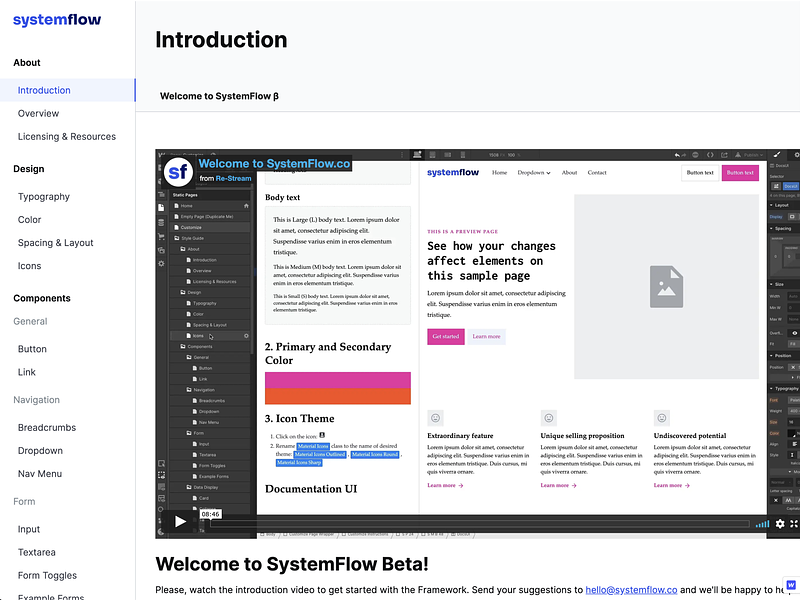The width and height of the screenshot is (800, 600).
Task: Open the Input form page
Action: click(29, 529)
